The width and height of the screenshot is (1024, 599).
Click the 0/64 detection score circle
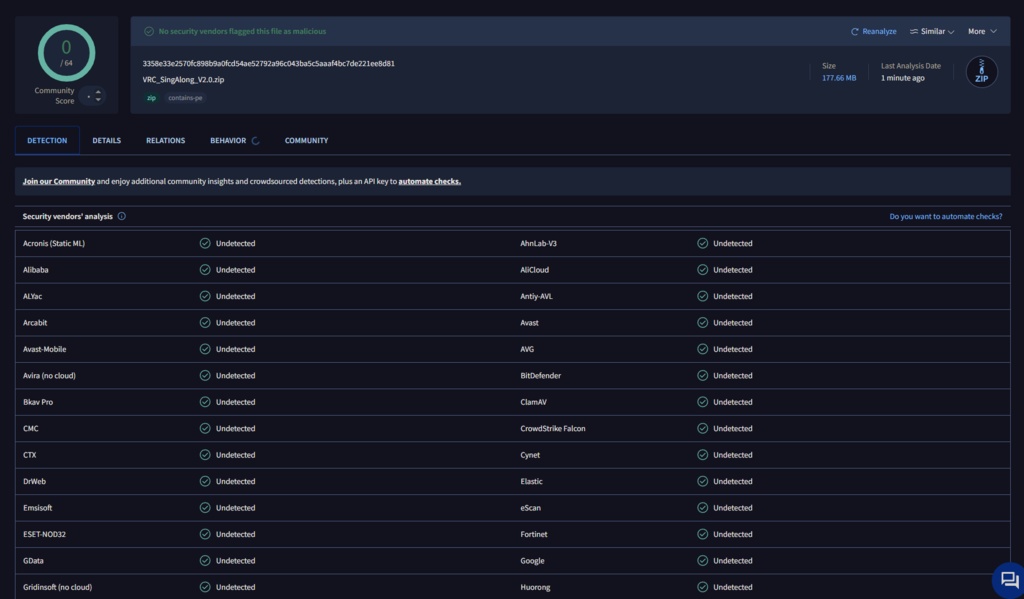point(66,53)
